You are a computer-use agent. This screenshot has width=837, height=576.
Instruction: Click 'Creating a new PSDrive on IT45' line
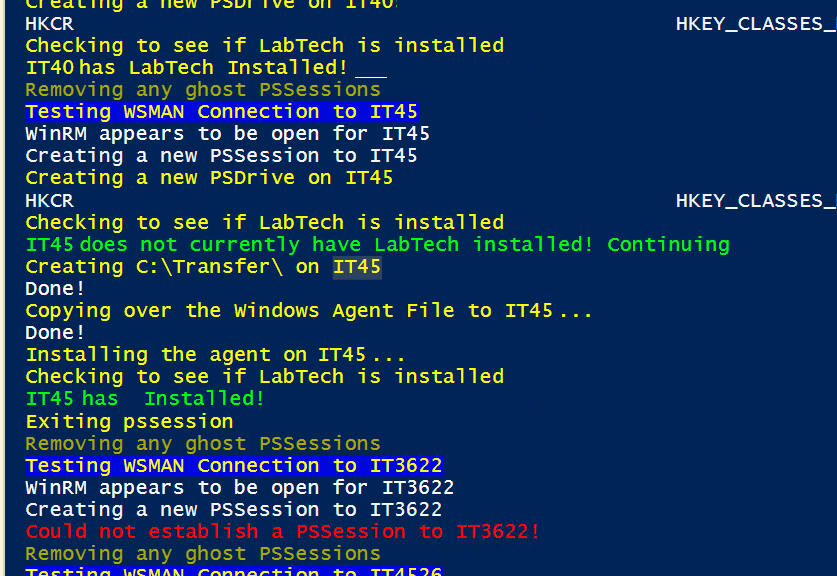coord(209,178)
